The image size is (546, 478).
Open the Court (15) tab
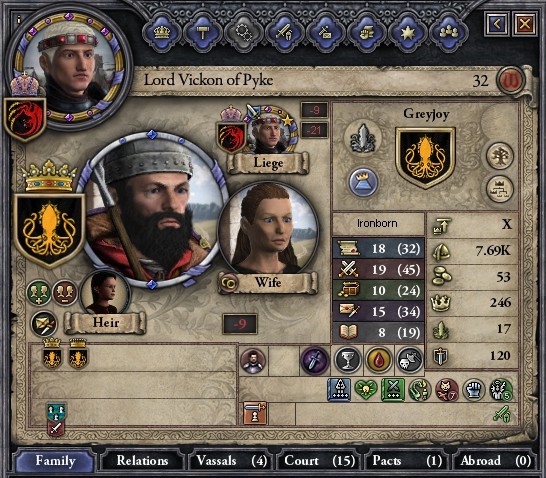[319, 461]
